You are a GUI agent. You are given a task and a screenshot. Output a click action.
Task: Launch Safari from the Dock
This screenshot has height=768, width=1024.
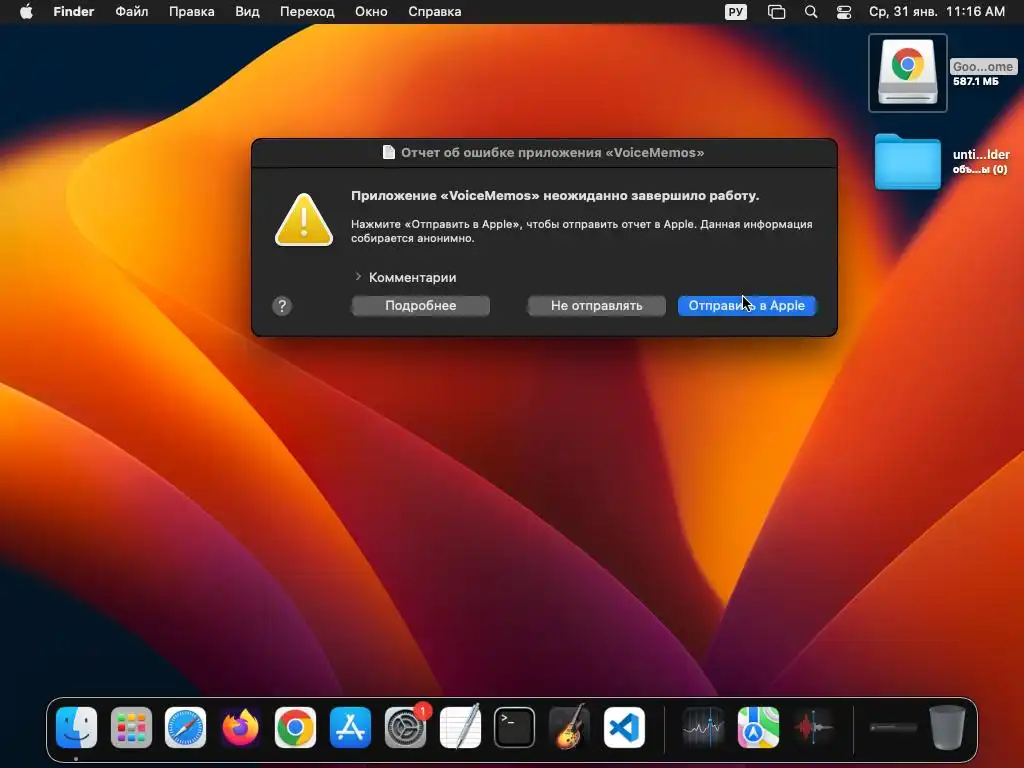(x=185, y=727)
